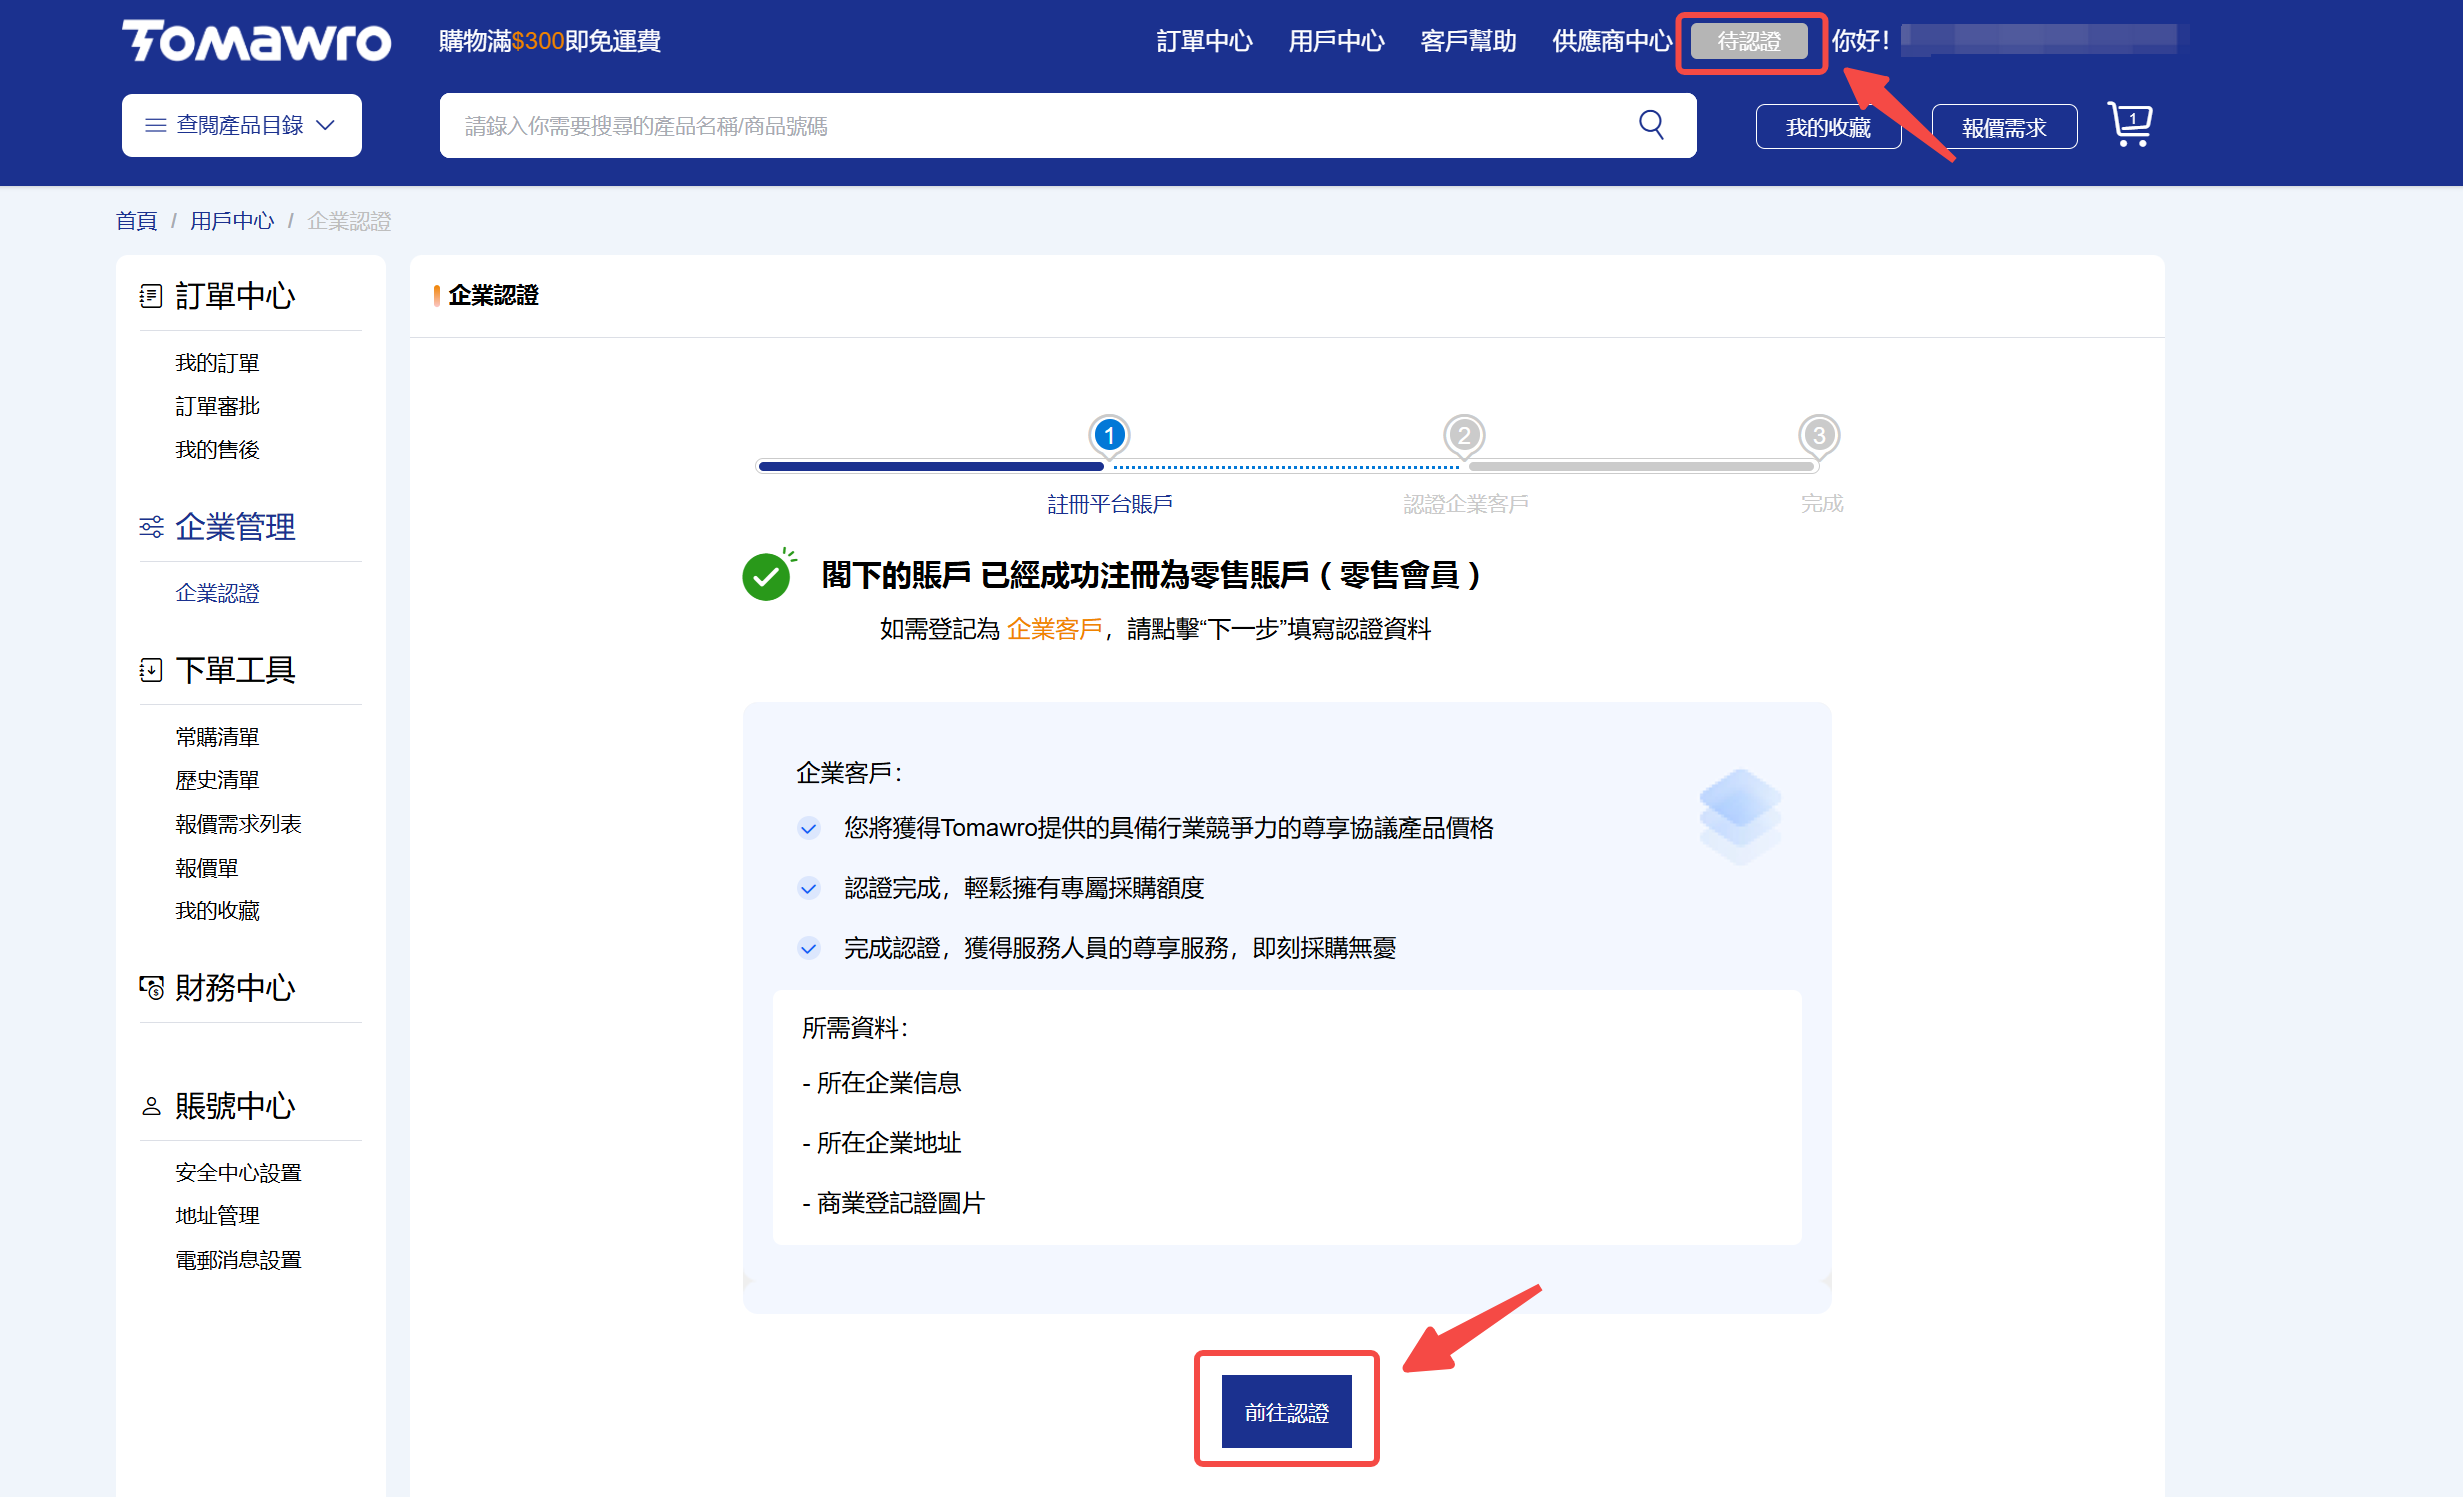Click the 待認證 status badge

tap(1749, 41)
